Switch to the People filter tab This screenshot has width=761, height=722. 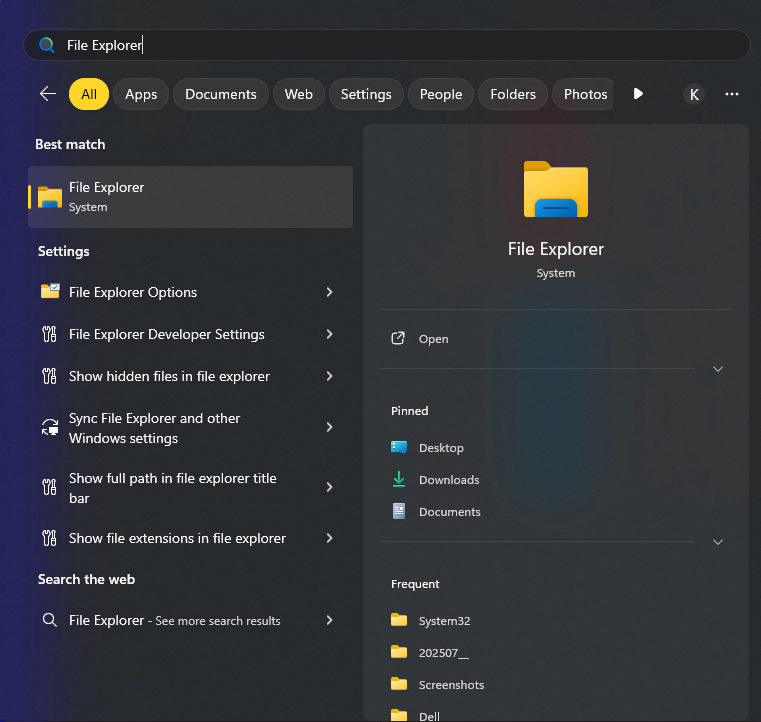441,94
